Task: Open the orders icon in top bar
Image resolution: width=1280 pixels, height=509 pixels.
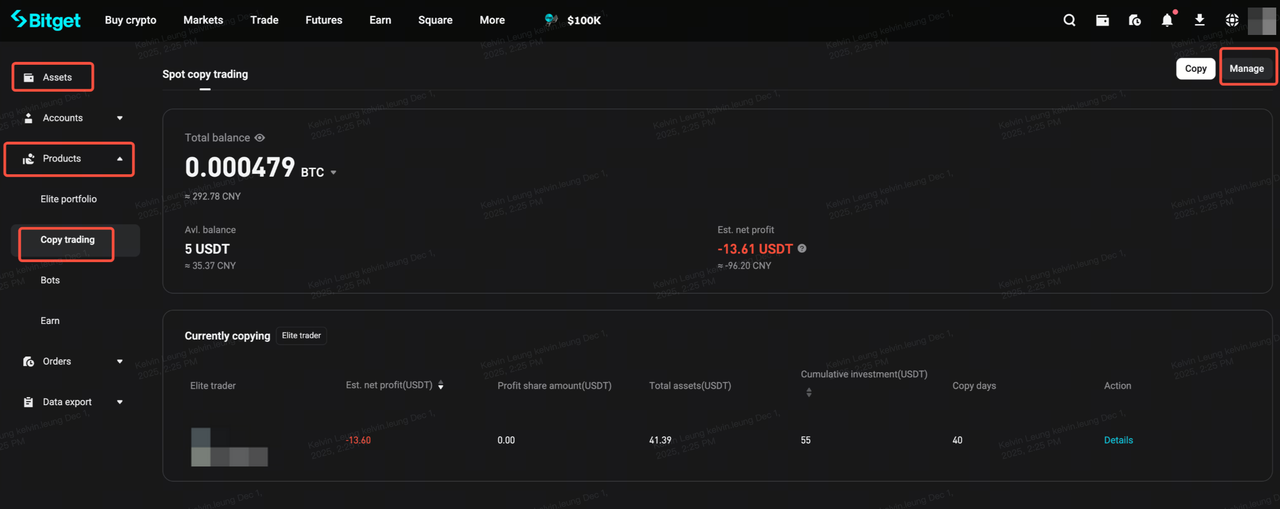Action: click(x=1134, y=20)
